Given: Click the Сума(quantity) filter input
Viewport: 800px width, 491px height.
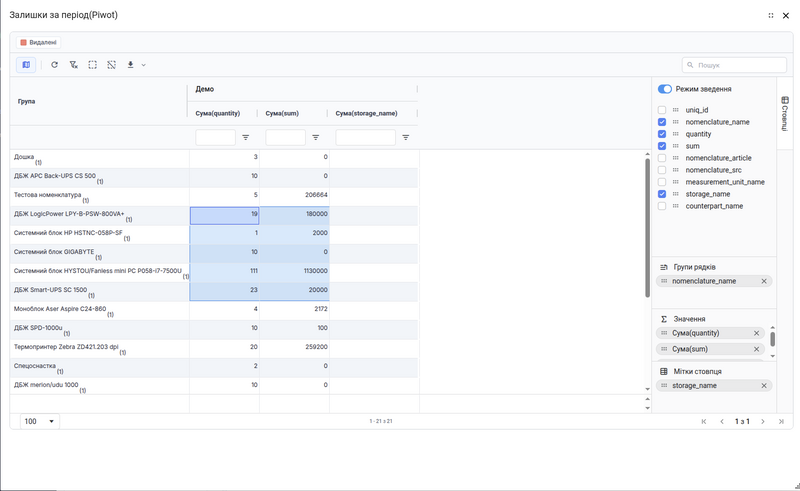Looking at the screenshot, I should click(x=215, y=137).
